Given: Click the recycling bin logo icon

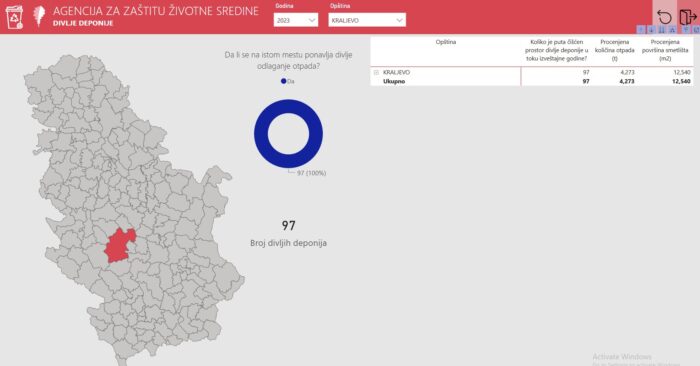Looking at the screenshot, I should [x=14, y=17].
